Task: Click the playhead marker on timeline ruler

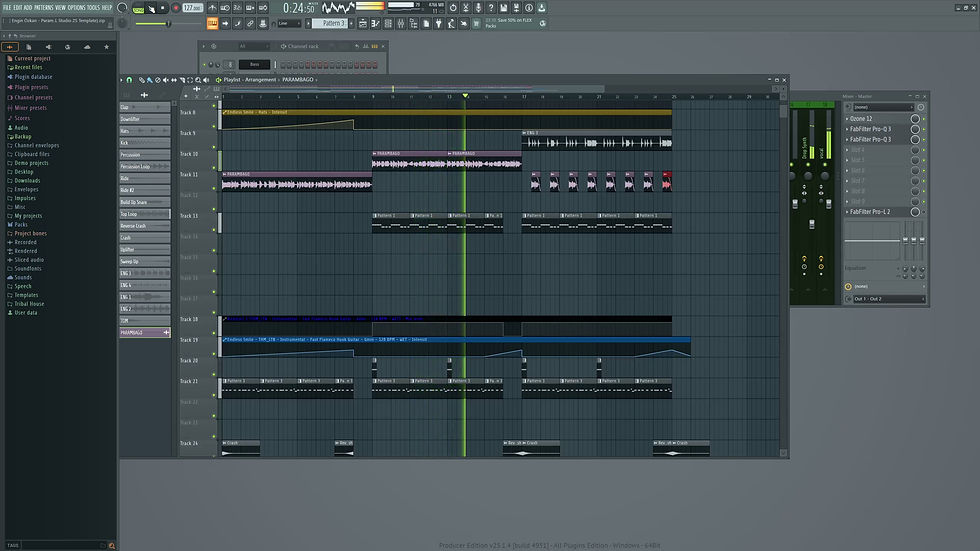Action: click(x=465, y=96)
